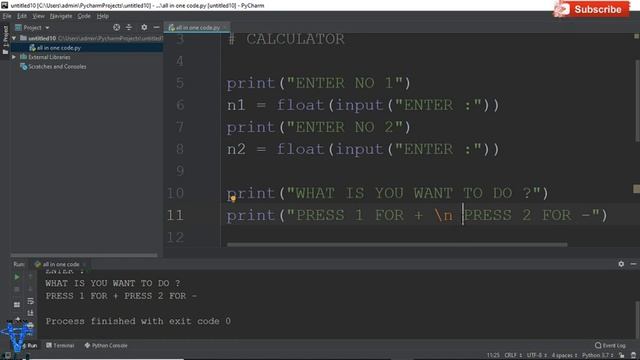Click the restore layout icon in Run panel
The width and height of the screenshot is (640, 360).
[x=17, y=305]
